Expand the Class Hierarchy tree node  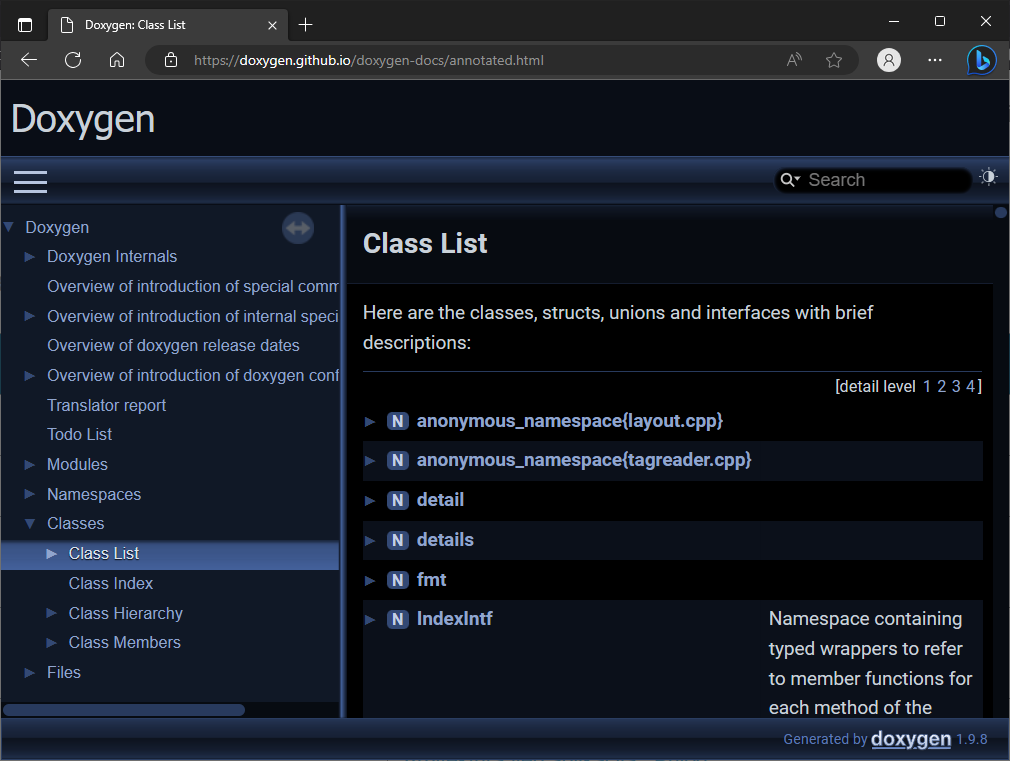pos(52,613)
